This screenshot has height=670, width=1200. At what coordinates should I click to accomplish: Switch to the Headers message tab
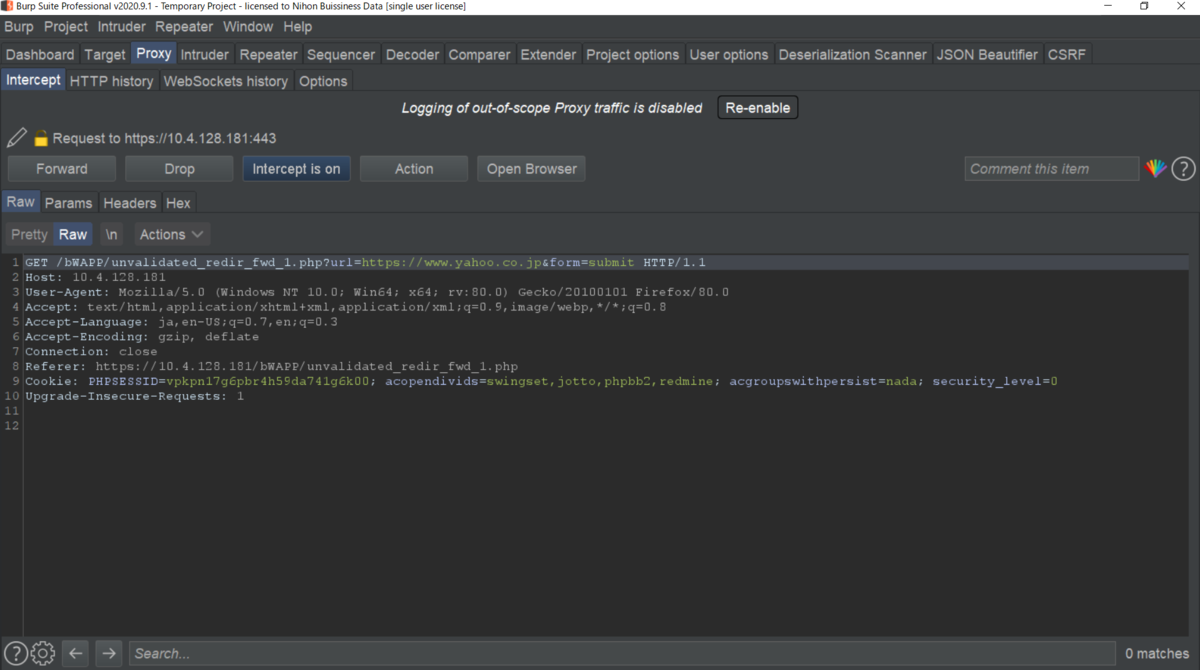pos(130,203)
